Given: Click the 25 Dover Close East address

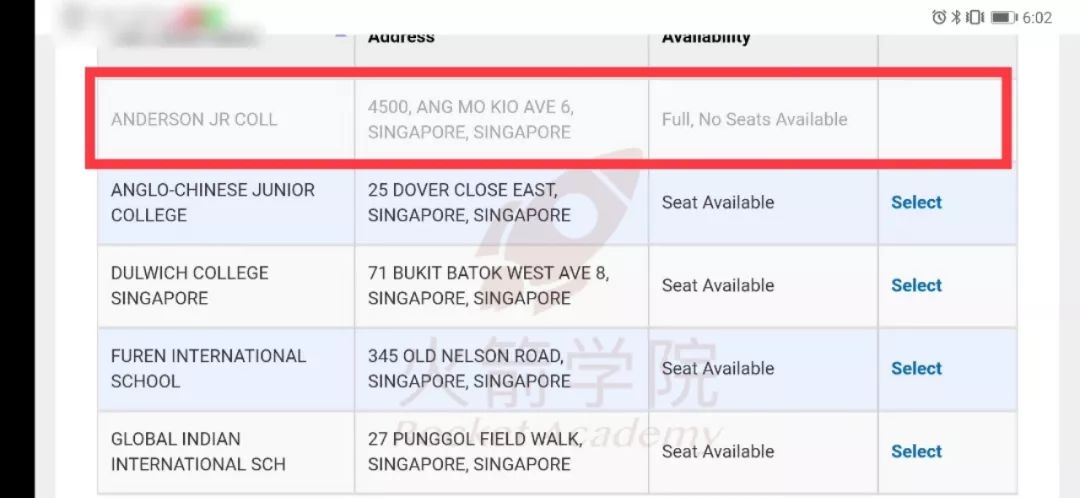Looking at the screenshot, I should click(469, 203).
